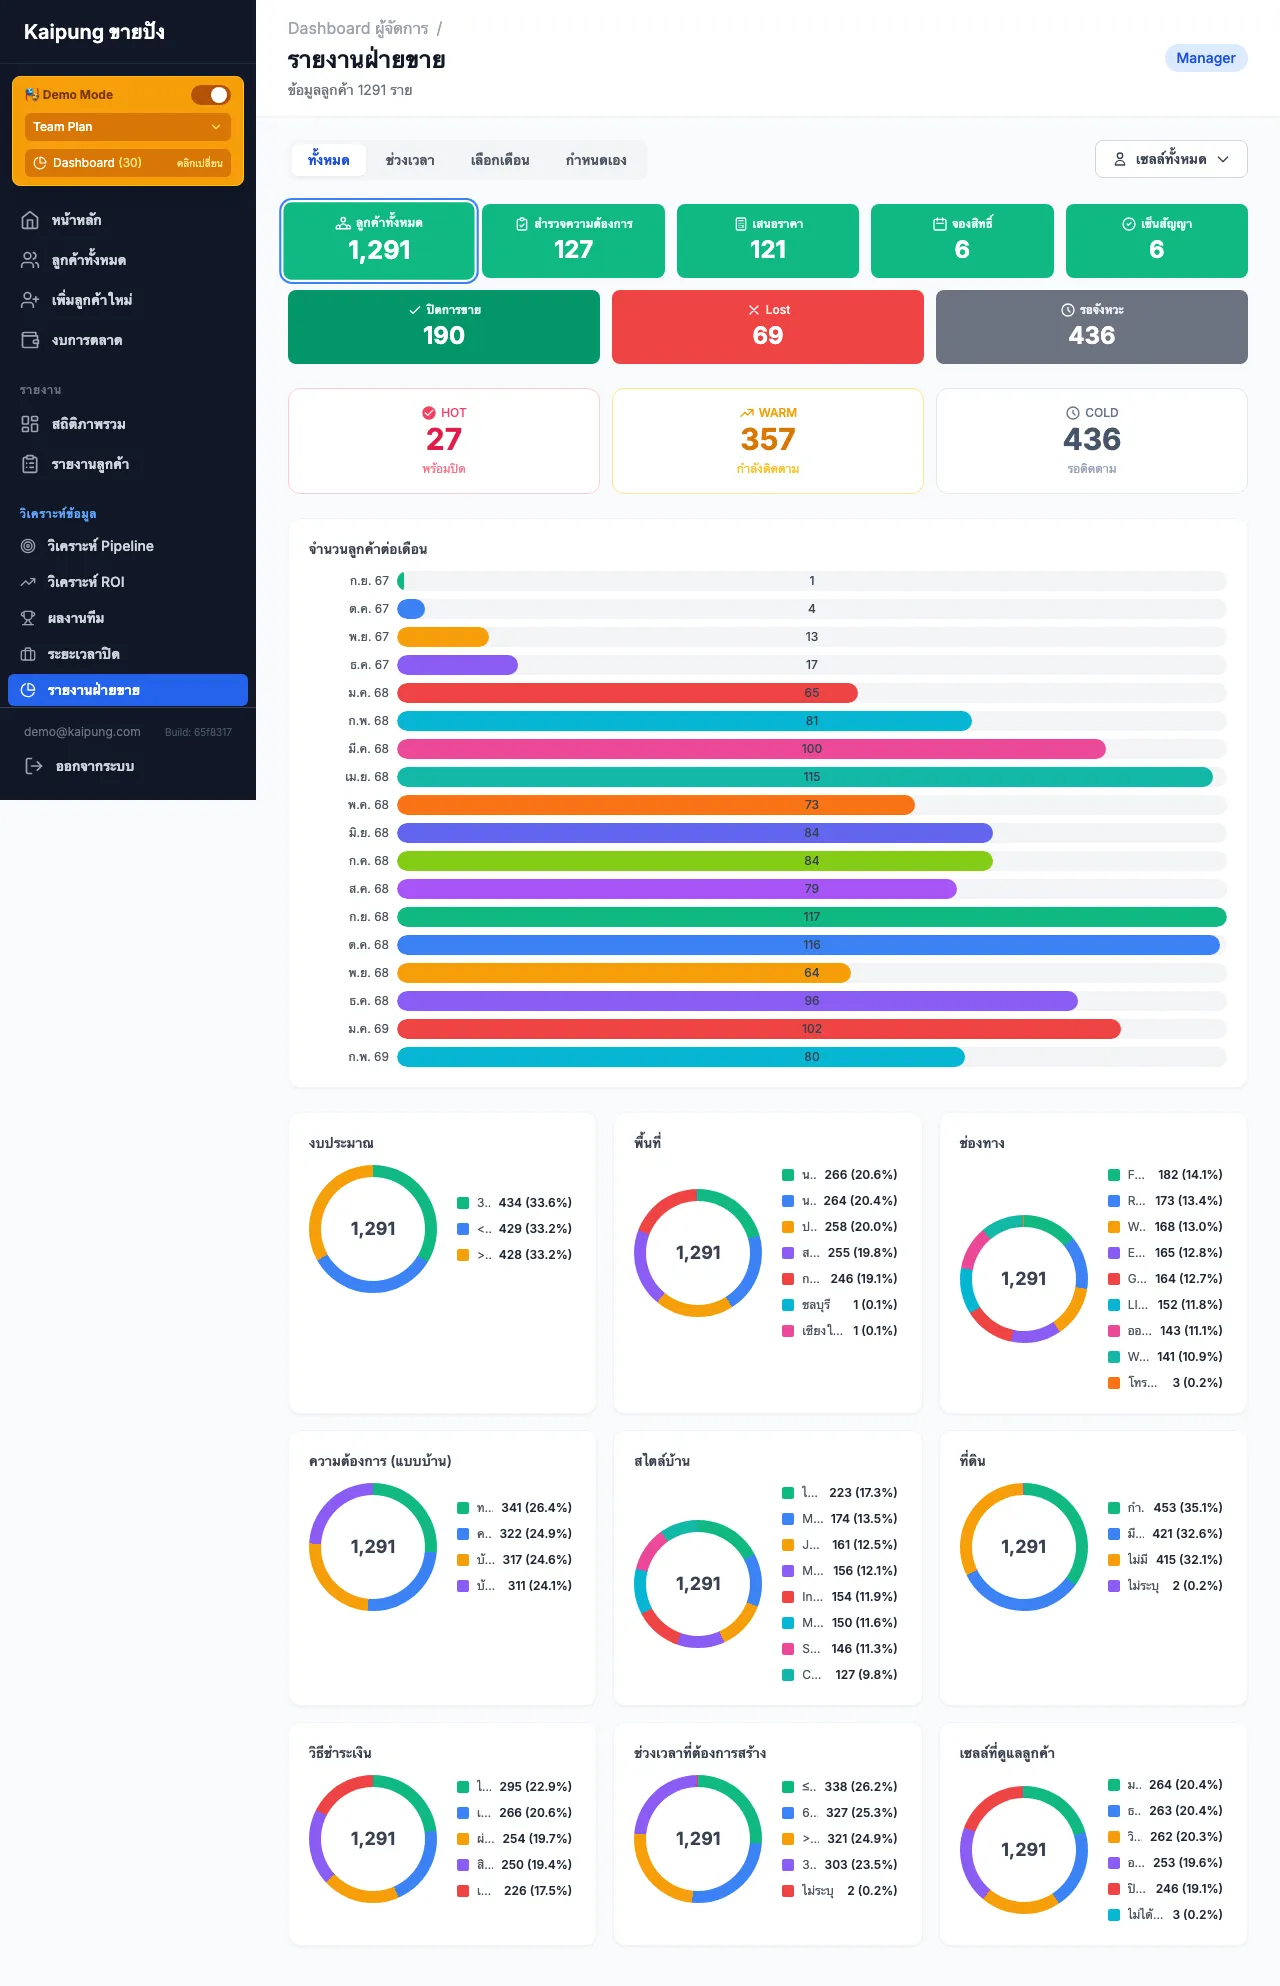Click the Manager role badge
The width and height of the screenshot is (1280, 1986).
click(x=1205, y=58)
